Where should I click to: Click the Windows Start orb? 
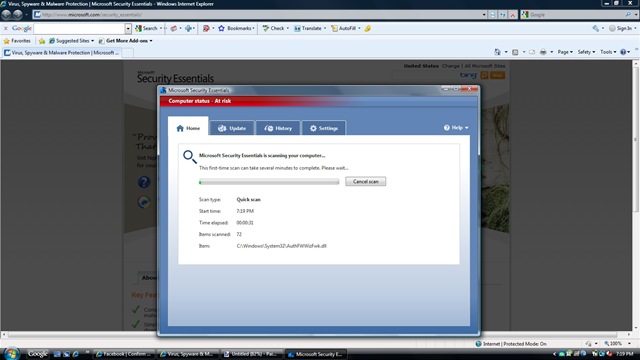point(11,353)
